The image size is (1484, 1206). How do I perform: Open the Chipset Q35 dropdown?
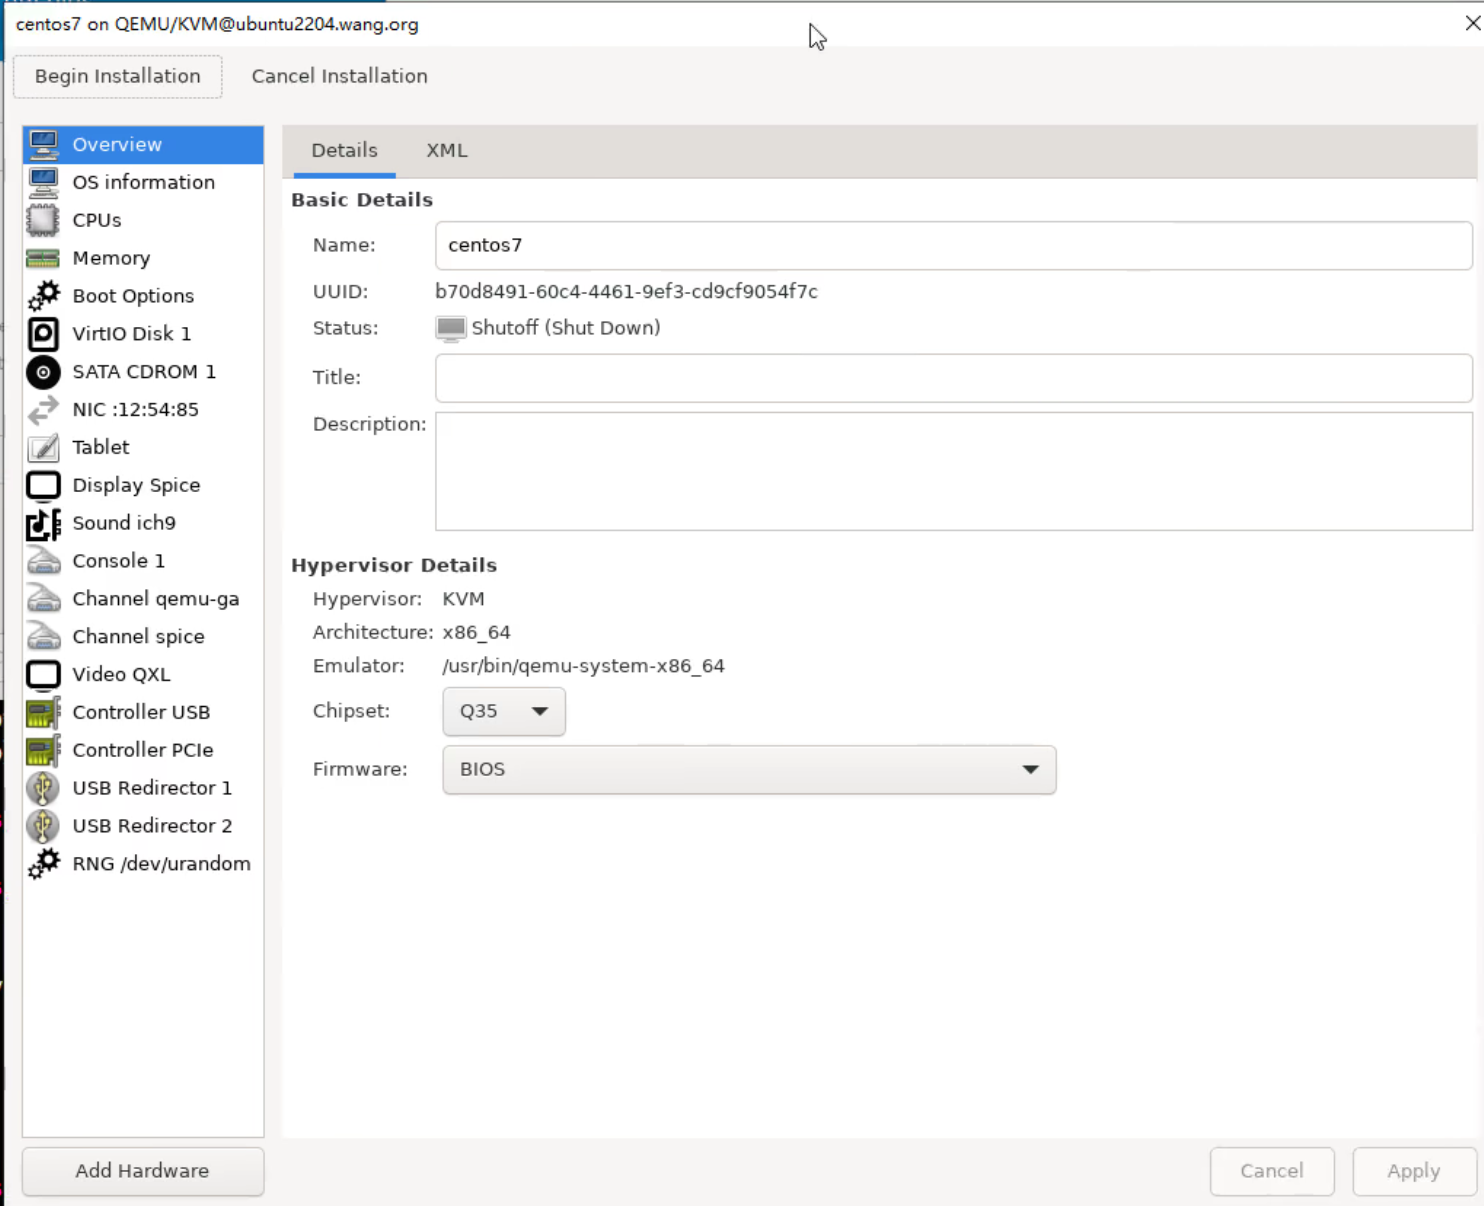[x=503, y=711]
